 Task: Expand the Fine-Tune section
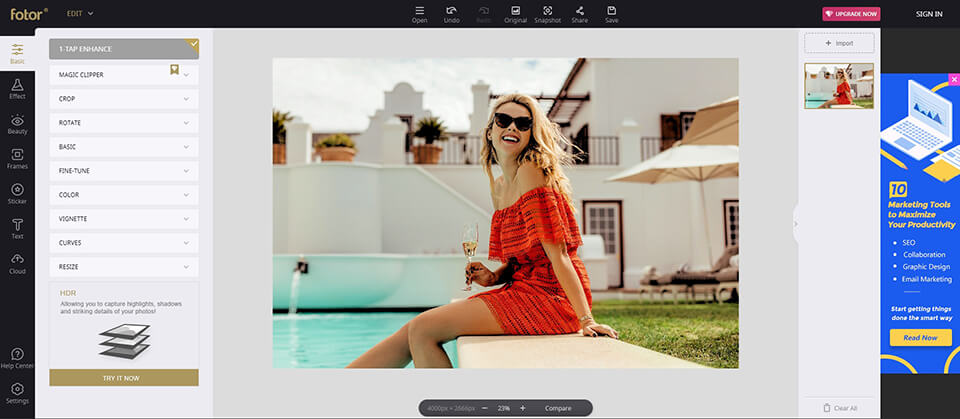point(123,171)
